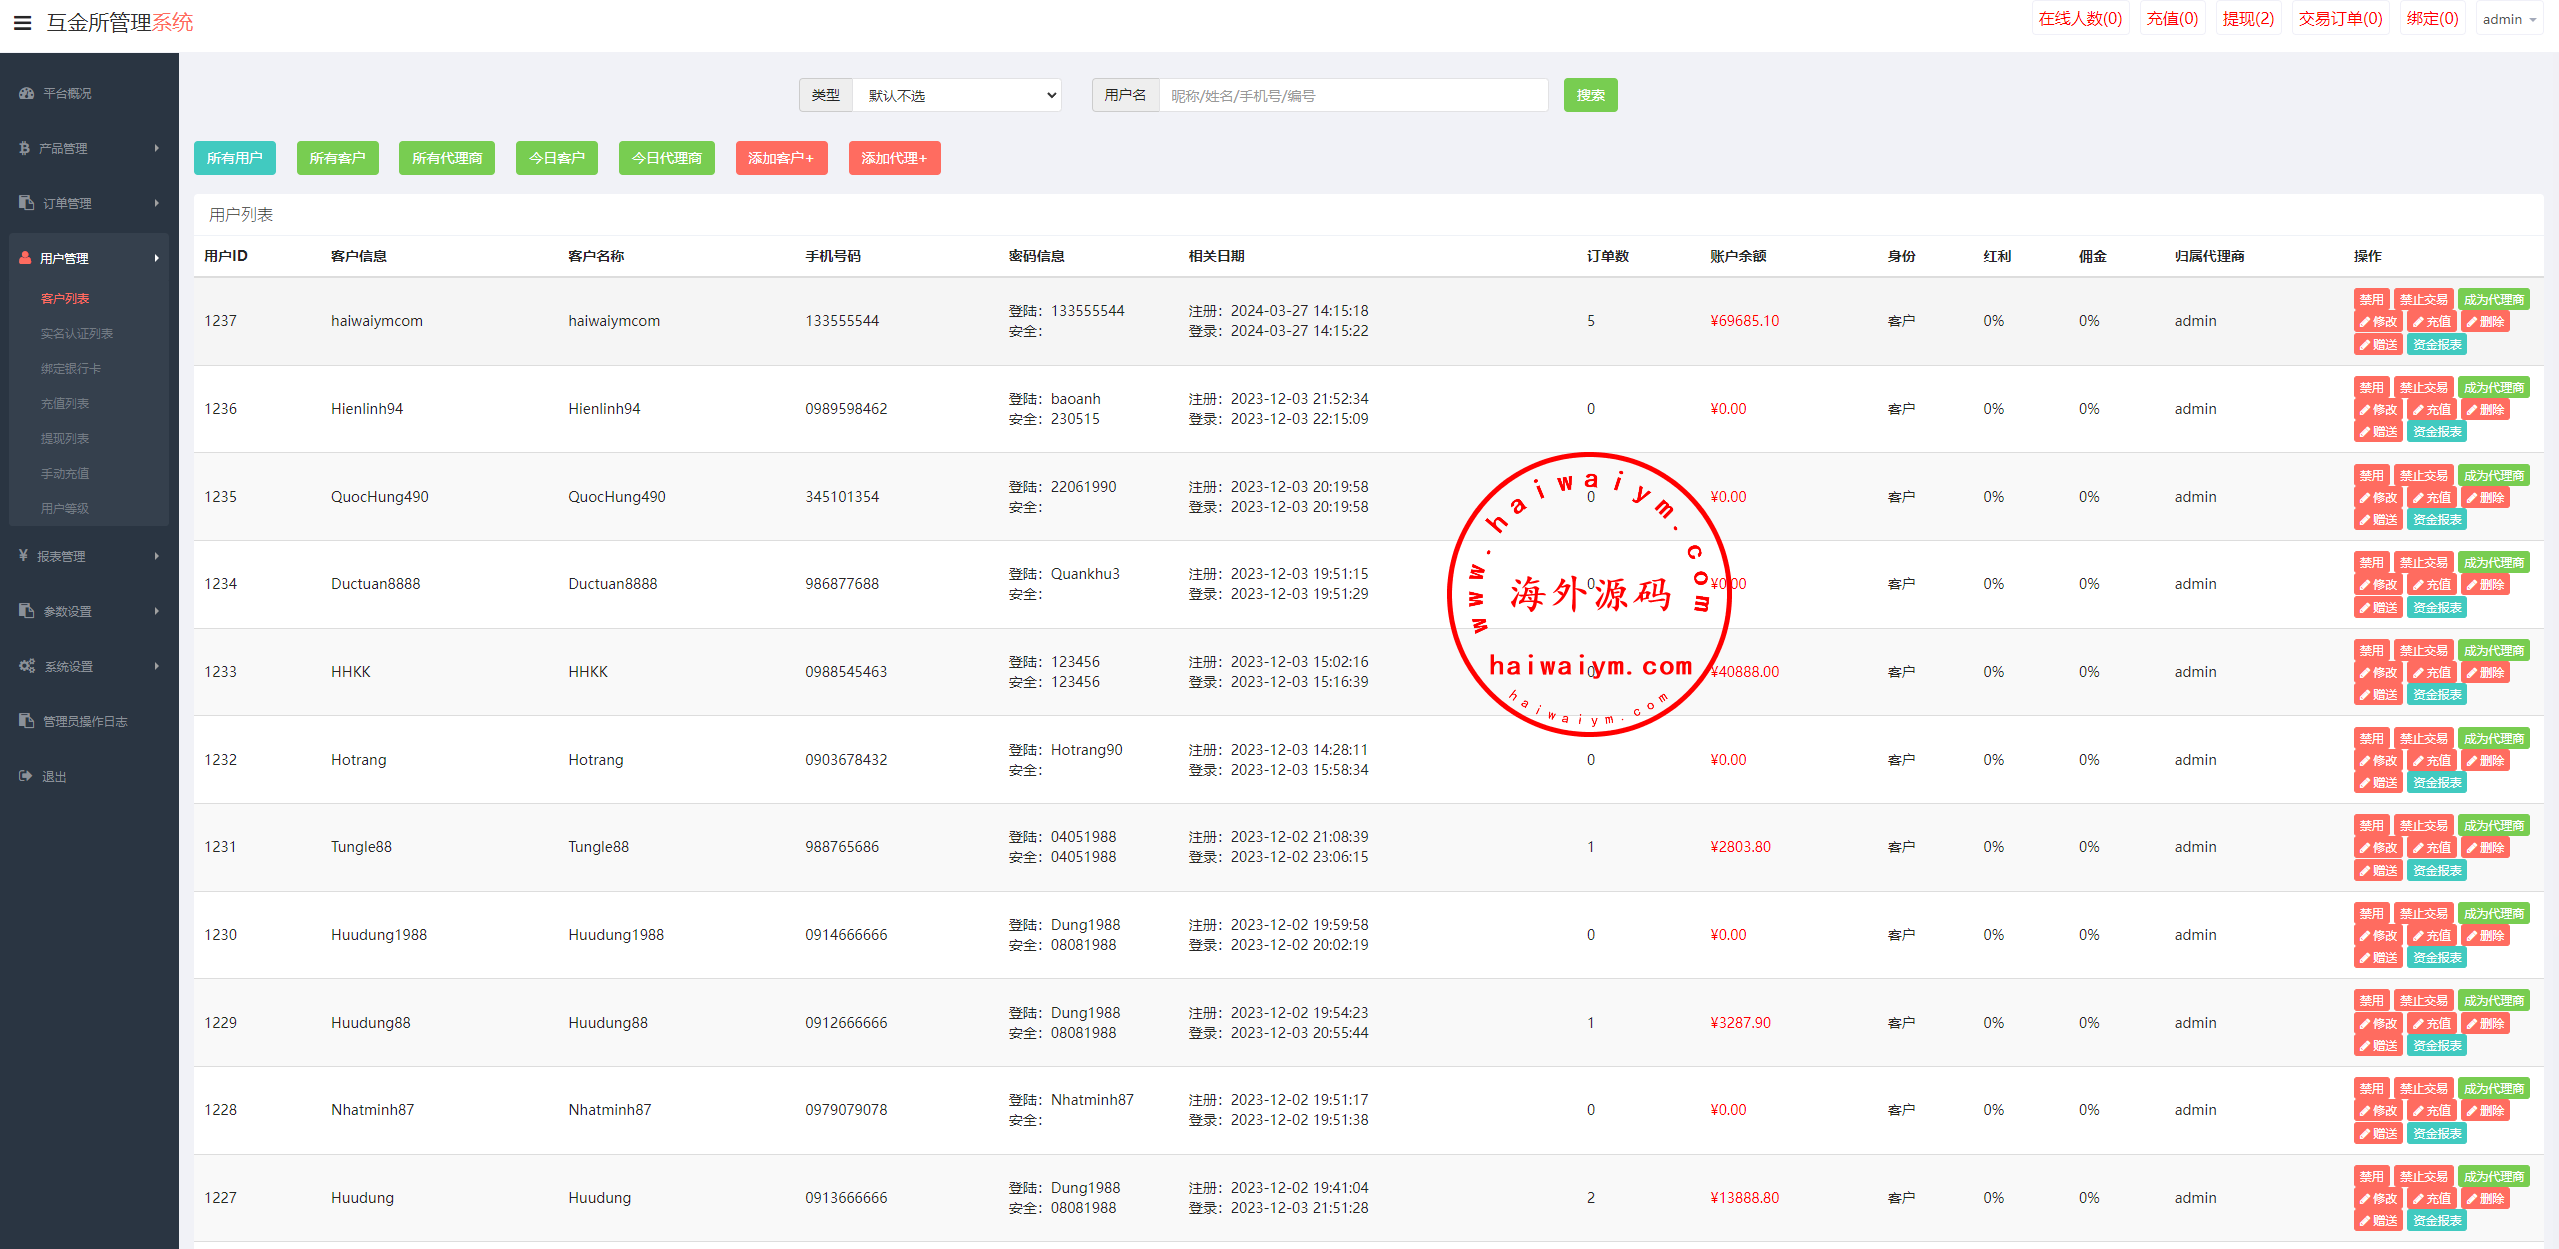
Task: Click the 系统设置 gears icon
Action: coord(27,666)
